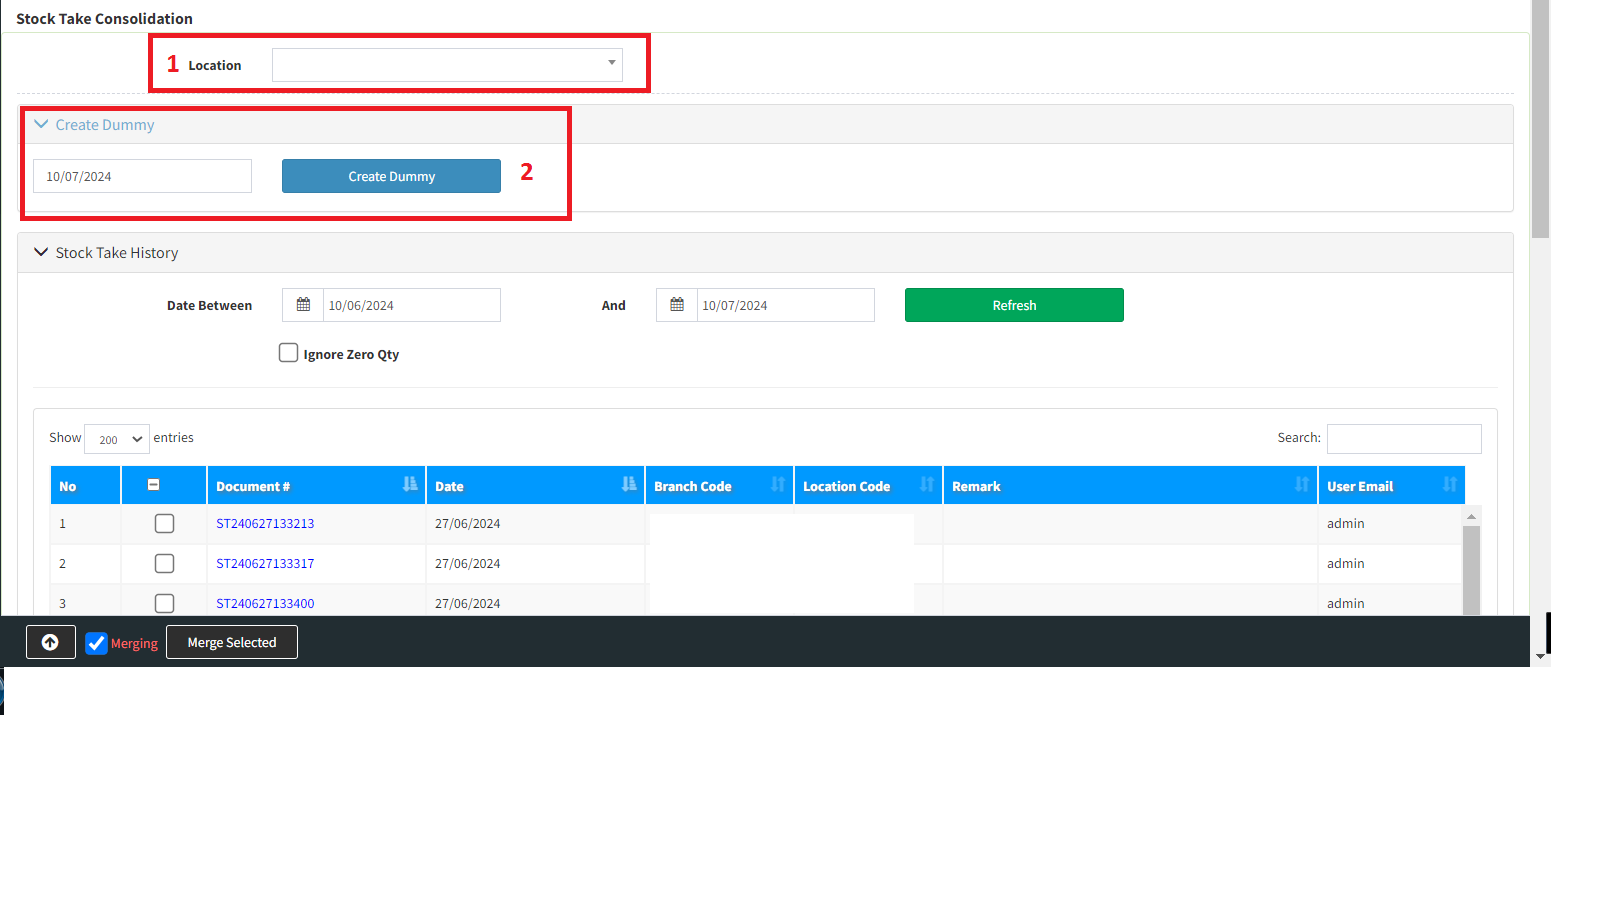Click the scroll-to-top arrow icon button
The width and height of the screenshot is (1600, 900).
click(50, 642)
